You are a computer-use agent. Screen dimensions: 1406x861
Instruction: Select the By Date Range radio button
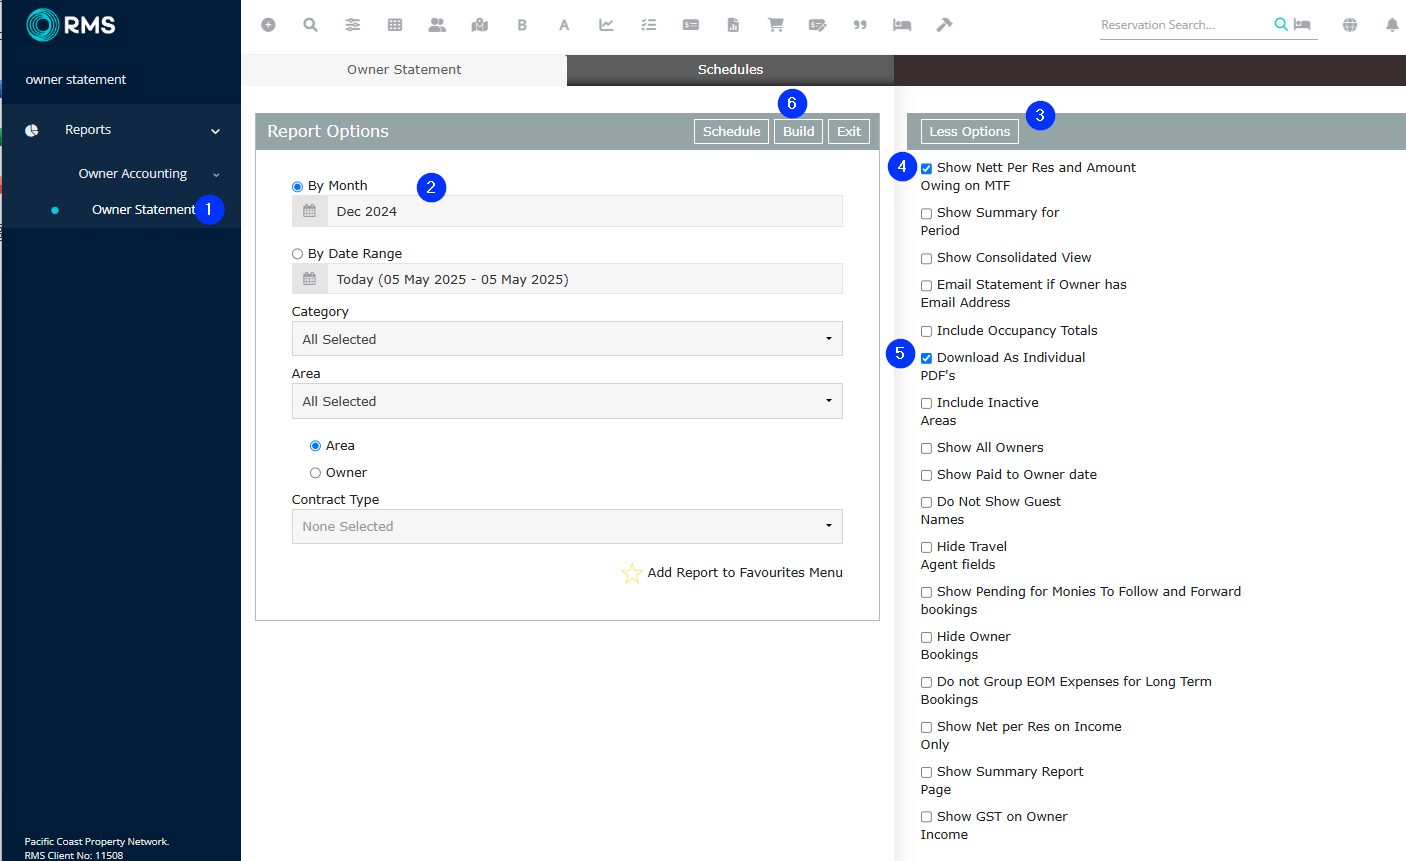click(298, 254)
